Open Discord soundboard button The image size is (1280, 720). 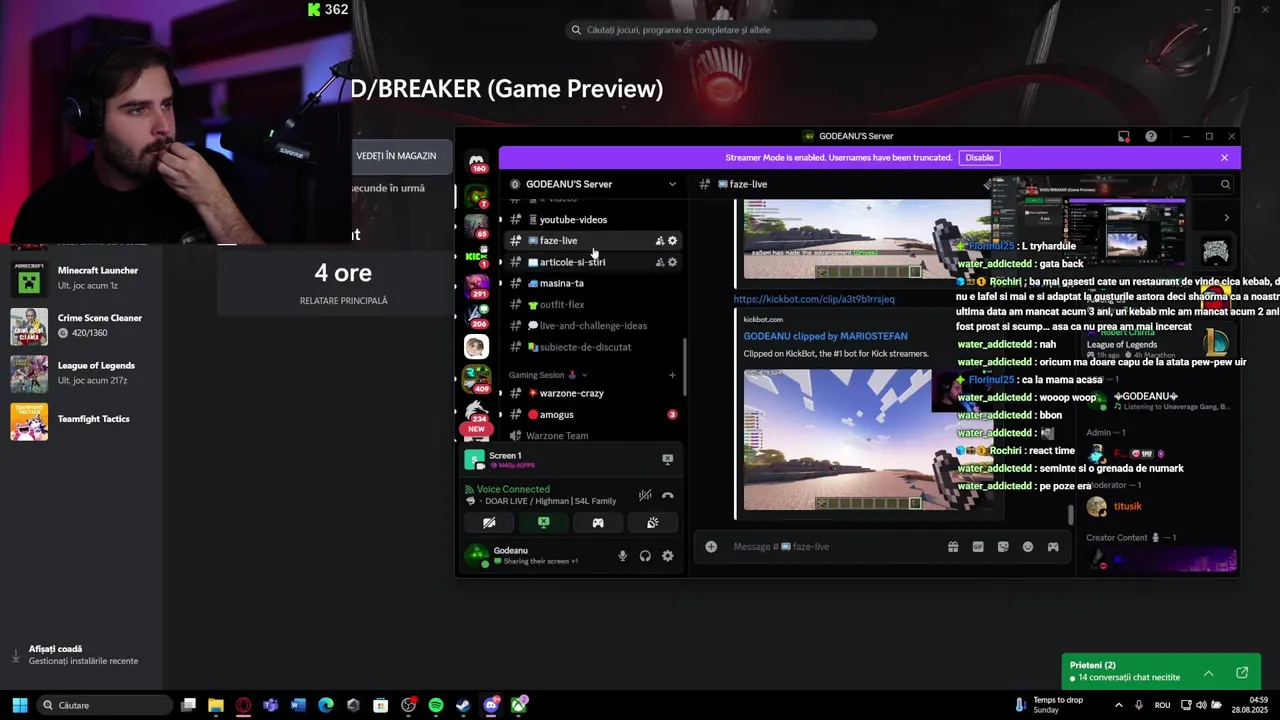pyautogui.click(x=652, y=522)
